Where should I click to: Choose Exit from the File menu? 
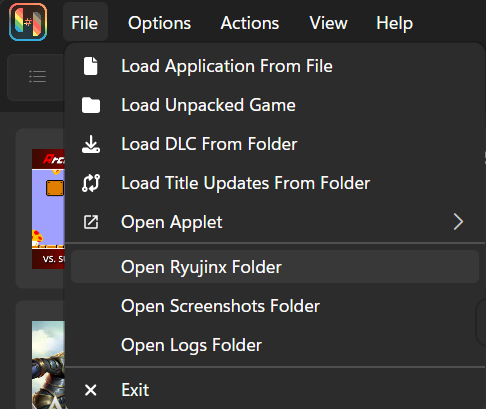[275, 390]
